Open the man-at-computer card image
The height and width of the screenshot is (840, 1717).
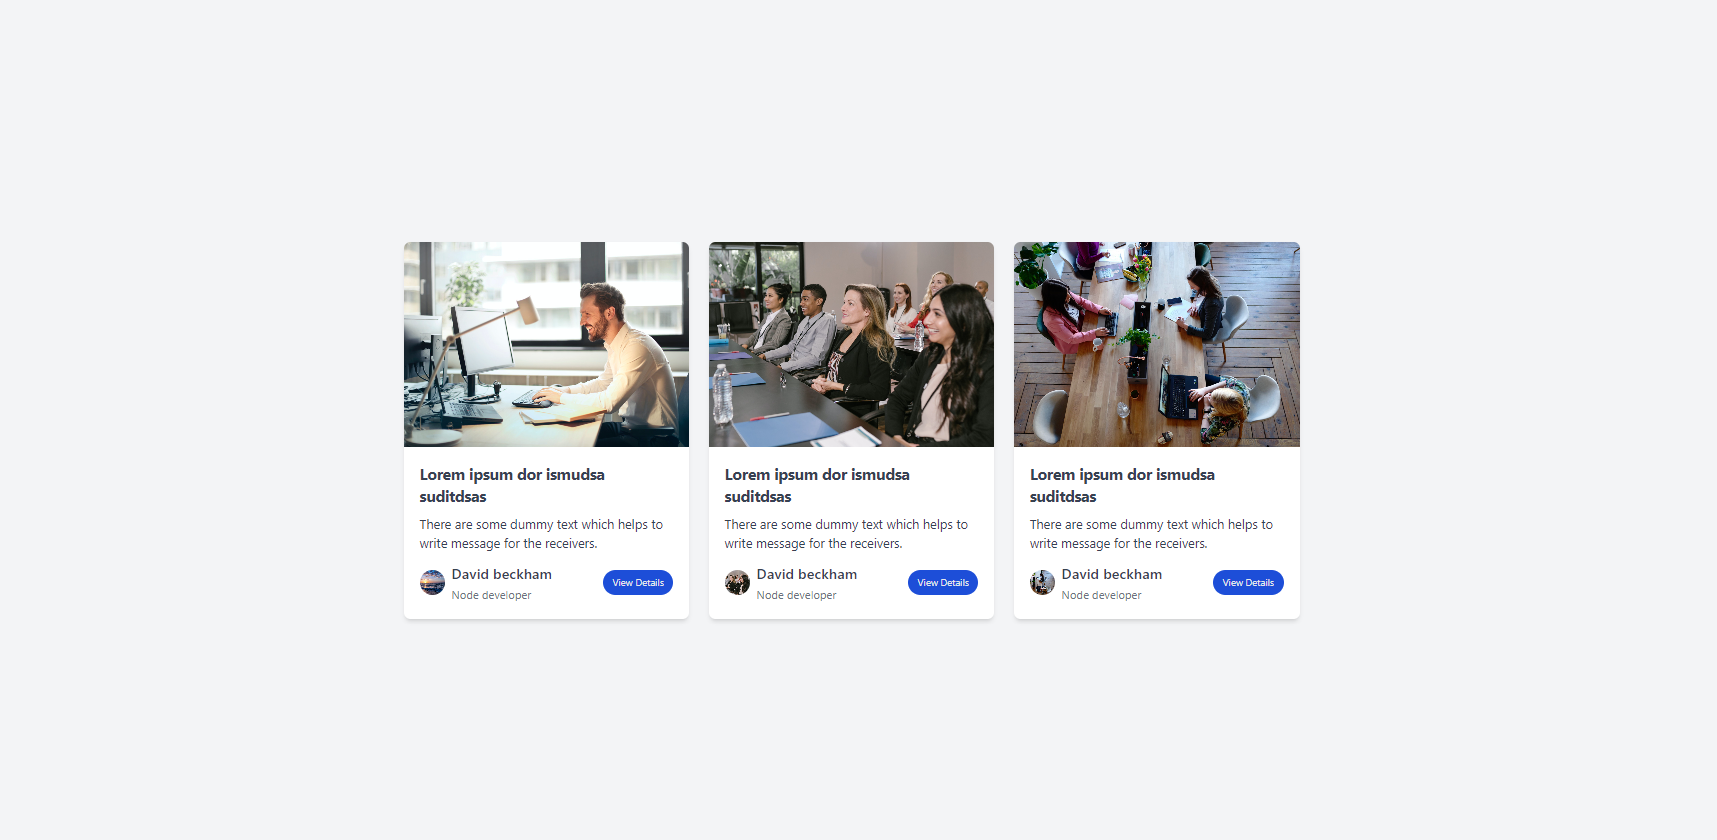546,344
